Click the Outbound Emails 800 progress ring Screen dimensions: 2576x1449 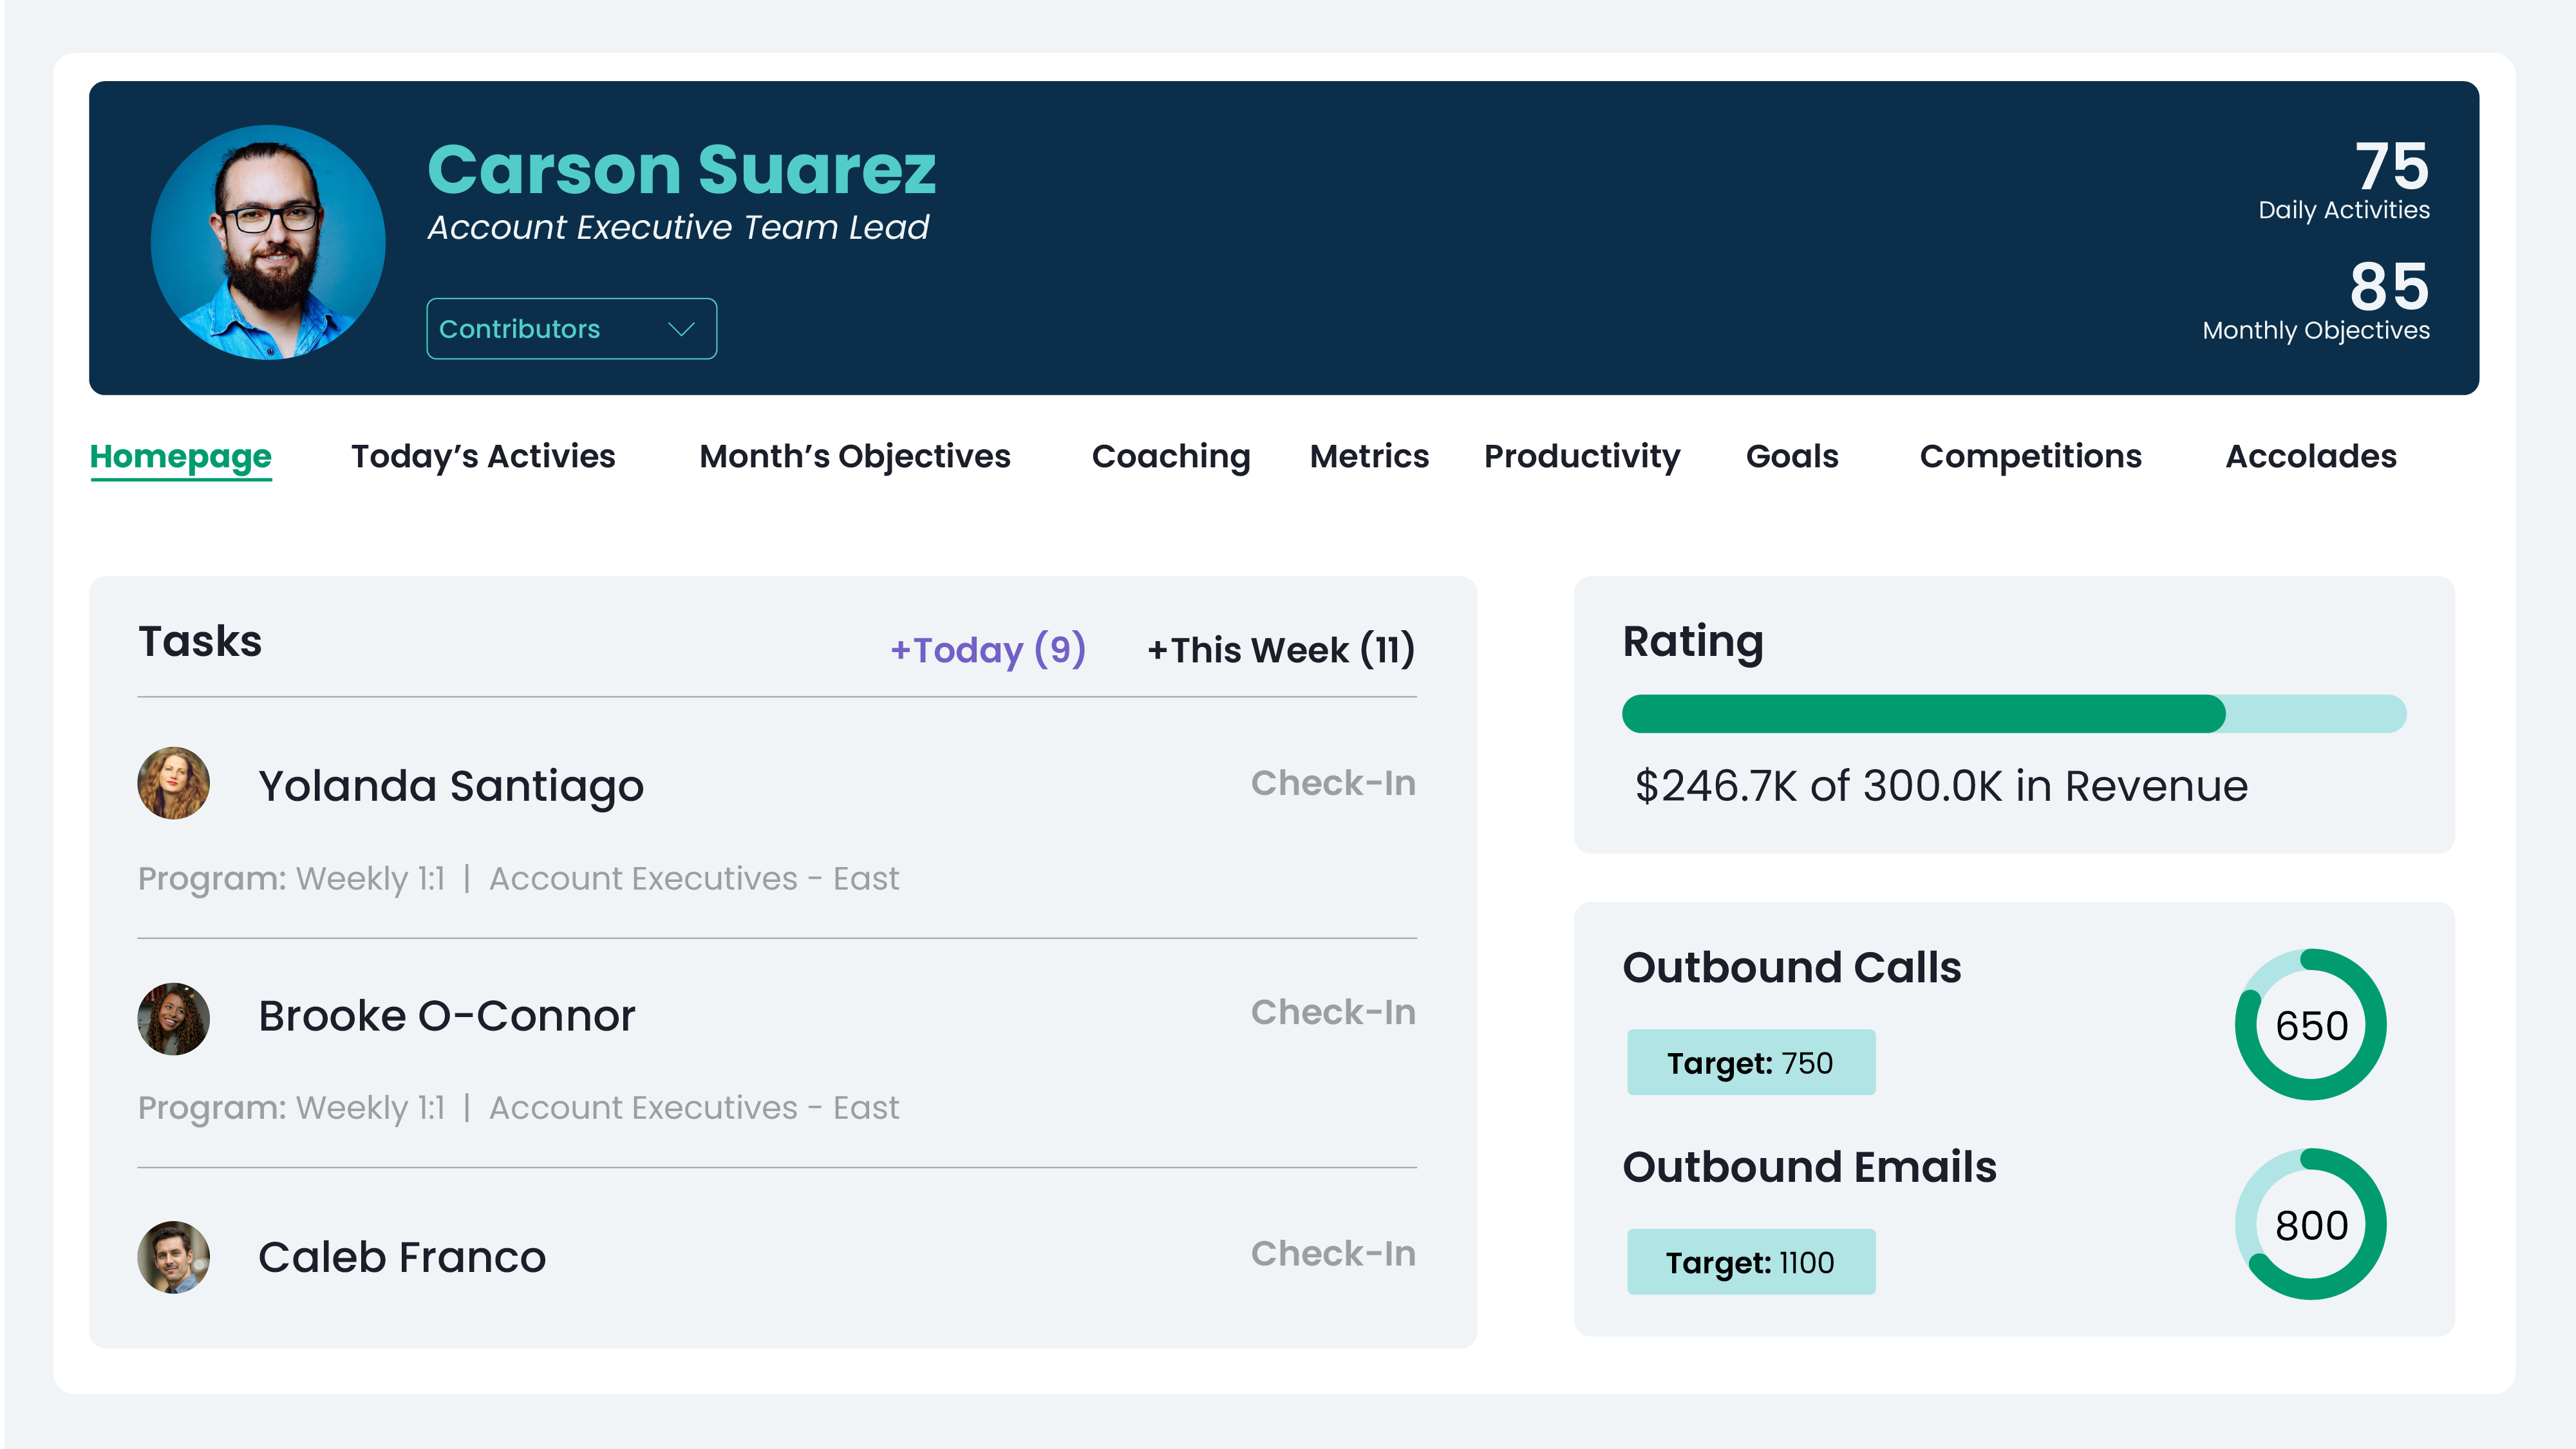click(x=2310, y=1224)
